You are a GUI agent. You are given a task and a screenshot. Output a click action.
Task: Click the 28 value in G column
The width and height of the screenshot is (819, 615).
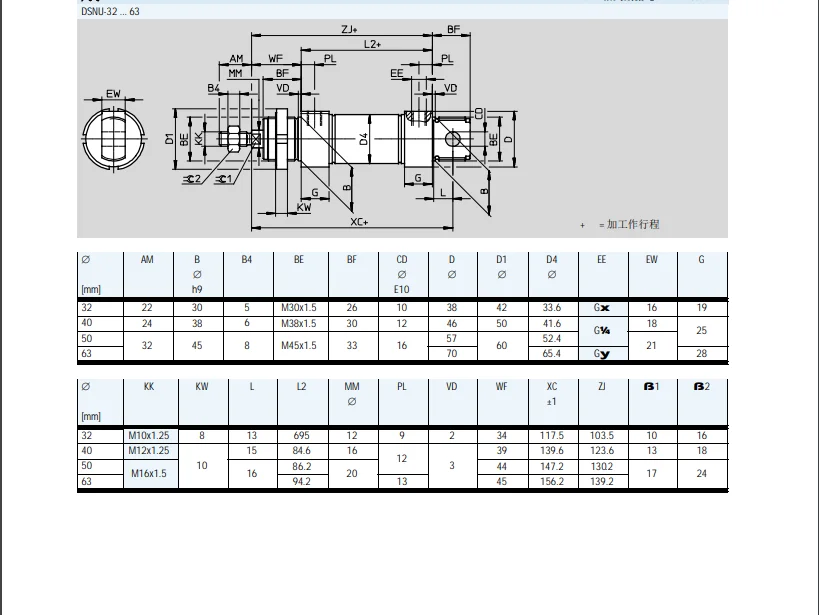pos(701,354)
